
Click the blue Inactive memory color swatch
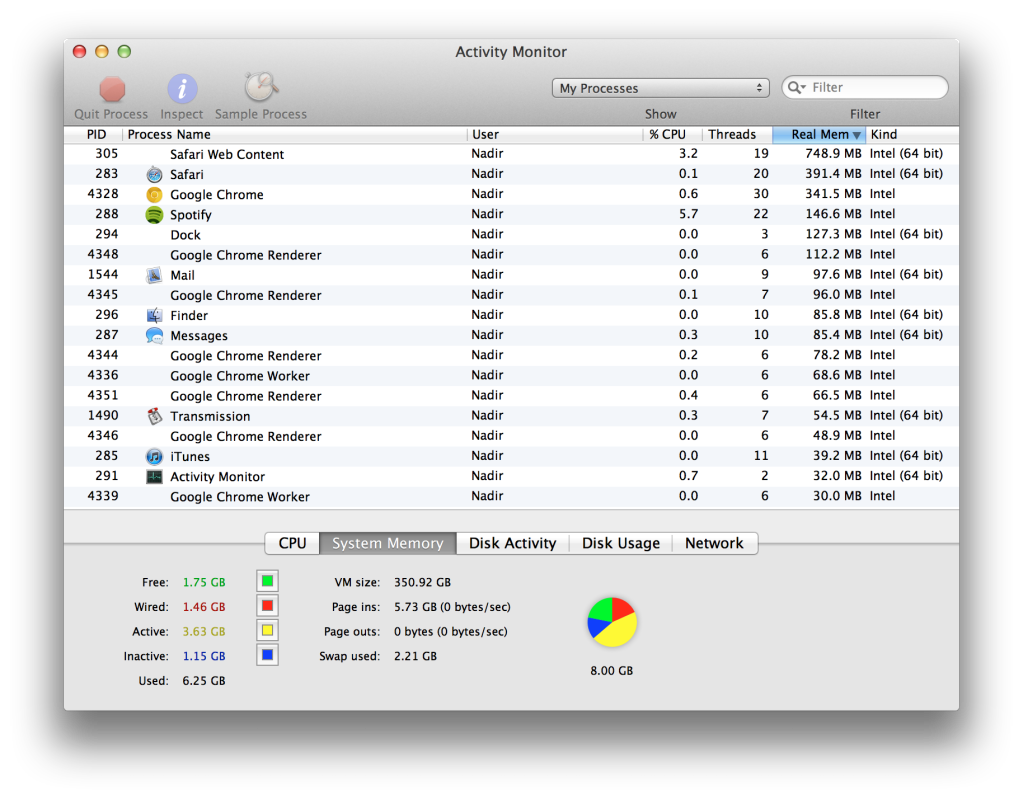(x=267, y=655)
